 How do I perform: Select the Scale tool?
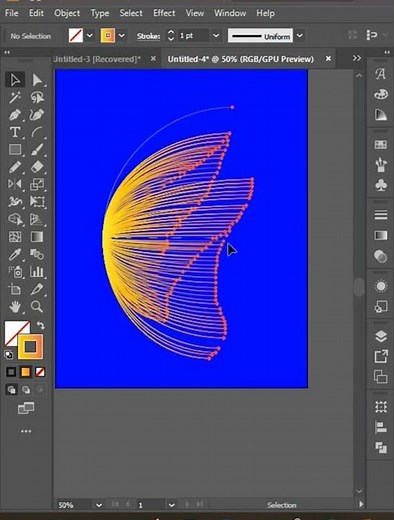(37, 184)
